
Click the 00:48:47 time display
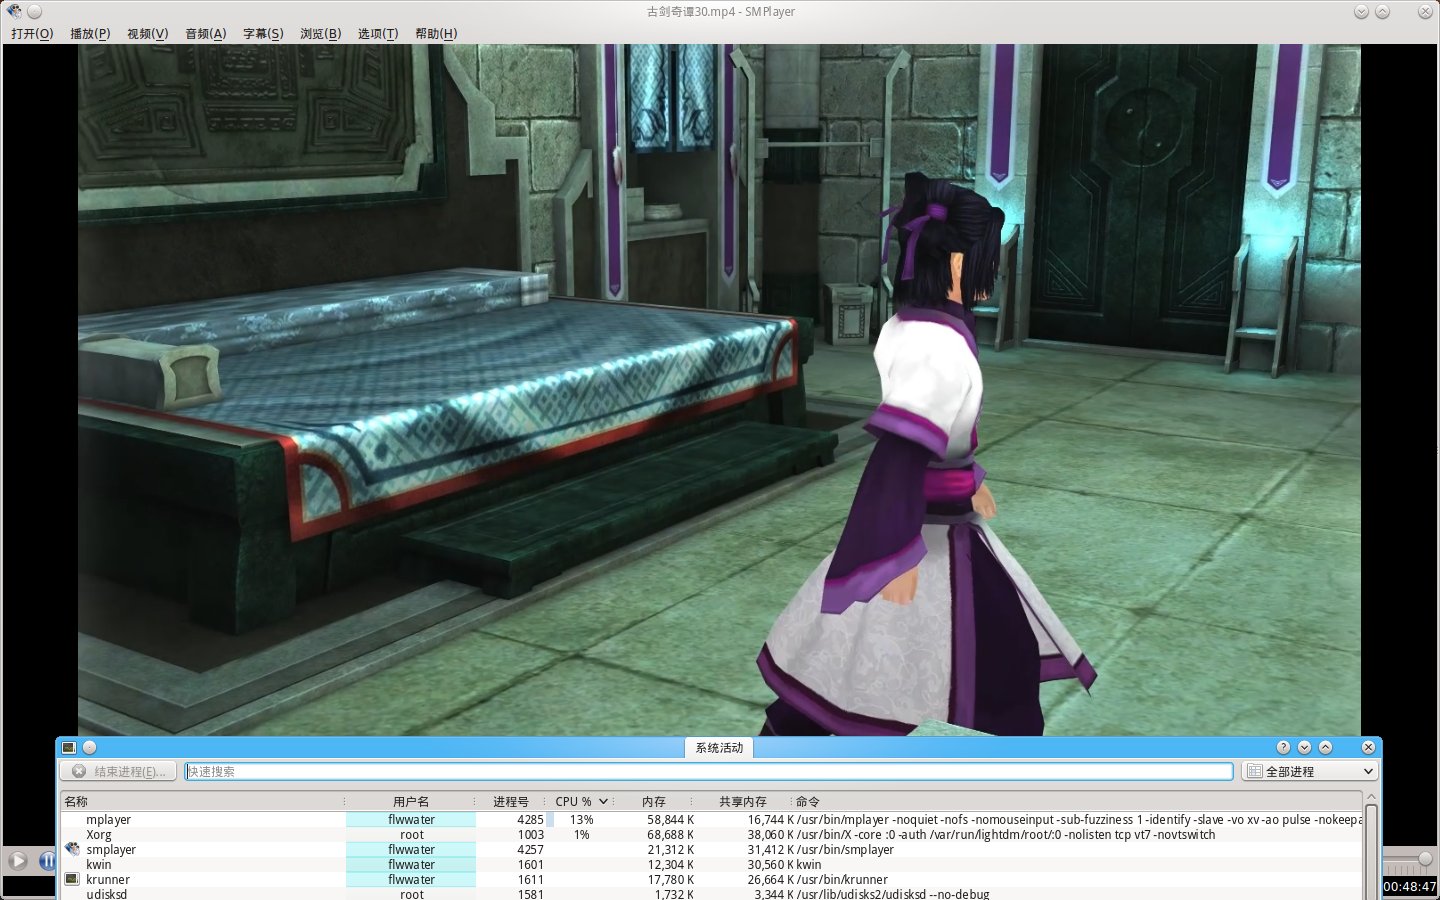pyautogui.click(x=1410, y=886)
